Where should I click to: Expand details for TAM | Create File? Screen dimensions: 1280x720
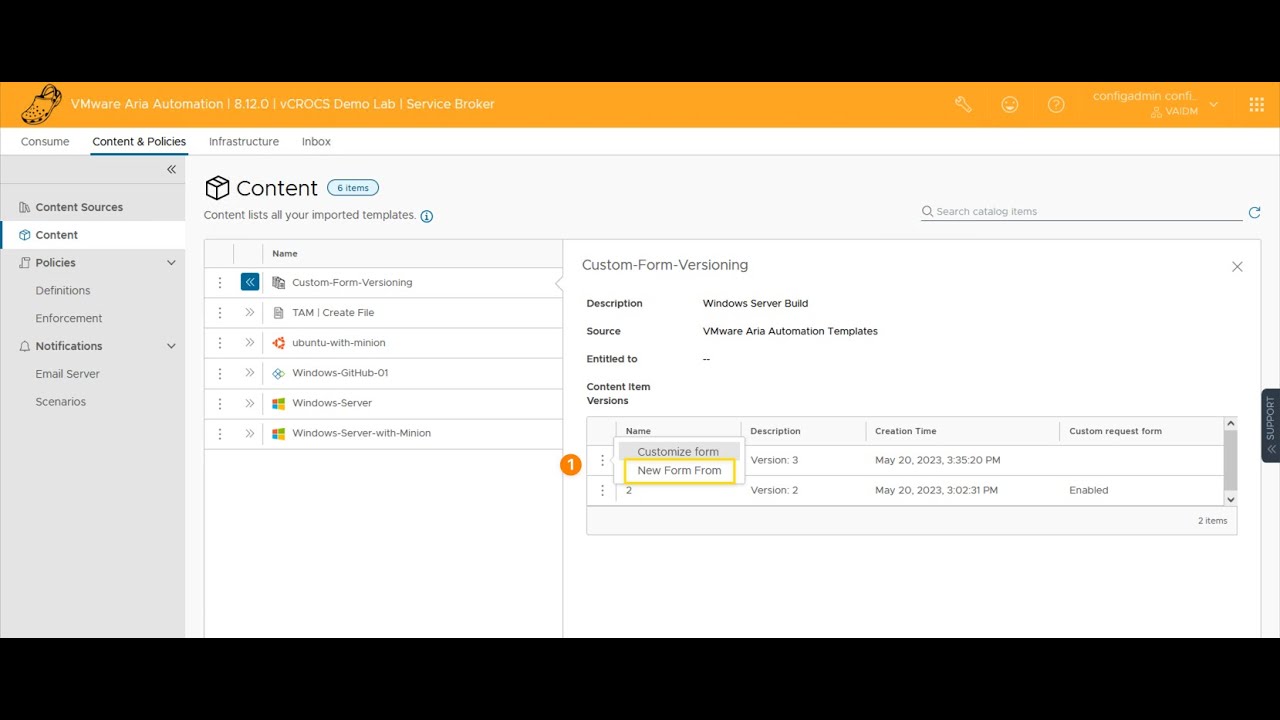click(x=250, y=312)
